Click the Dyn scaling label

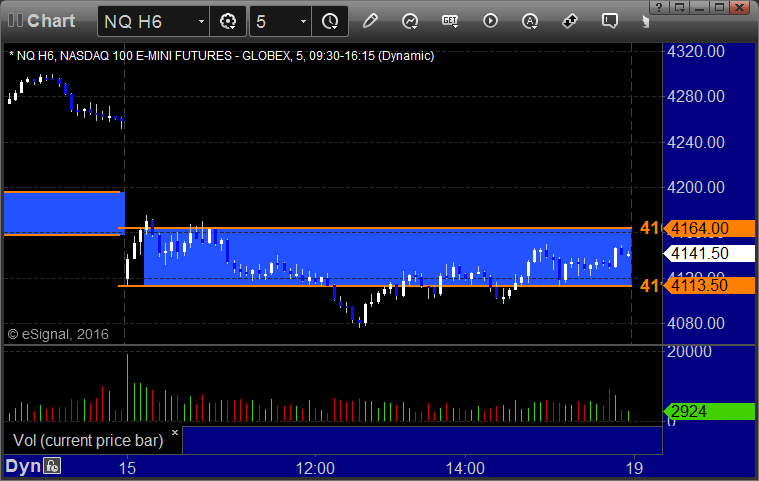click(23, 466)
